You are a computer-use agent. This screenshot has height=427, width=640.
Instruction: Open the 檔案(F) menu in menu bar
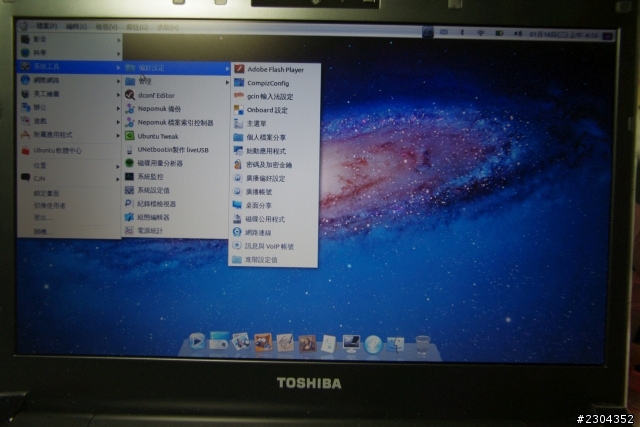click(47, 26)
